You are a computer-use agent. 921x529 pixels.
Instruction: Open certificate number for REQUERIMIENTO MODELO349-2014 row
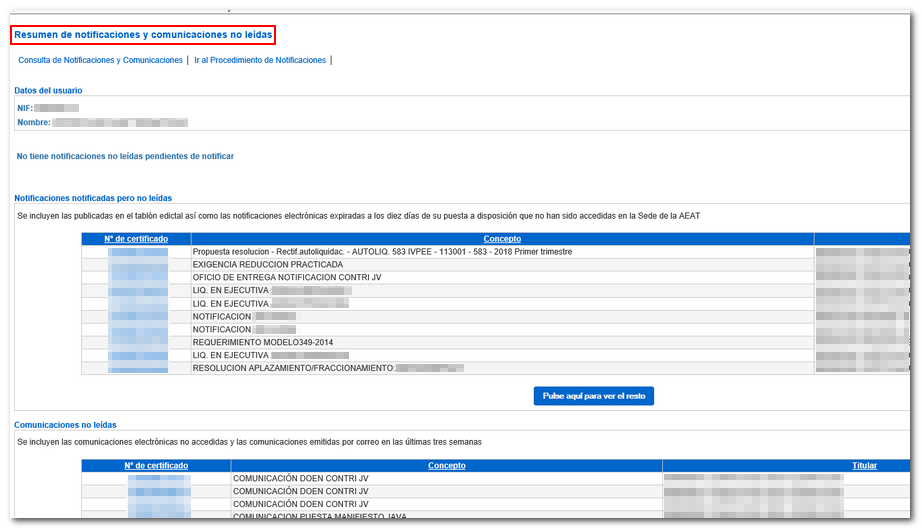[x=138, y=343]
